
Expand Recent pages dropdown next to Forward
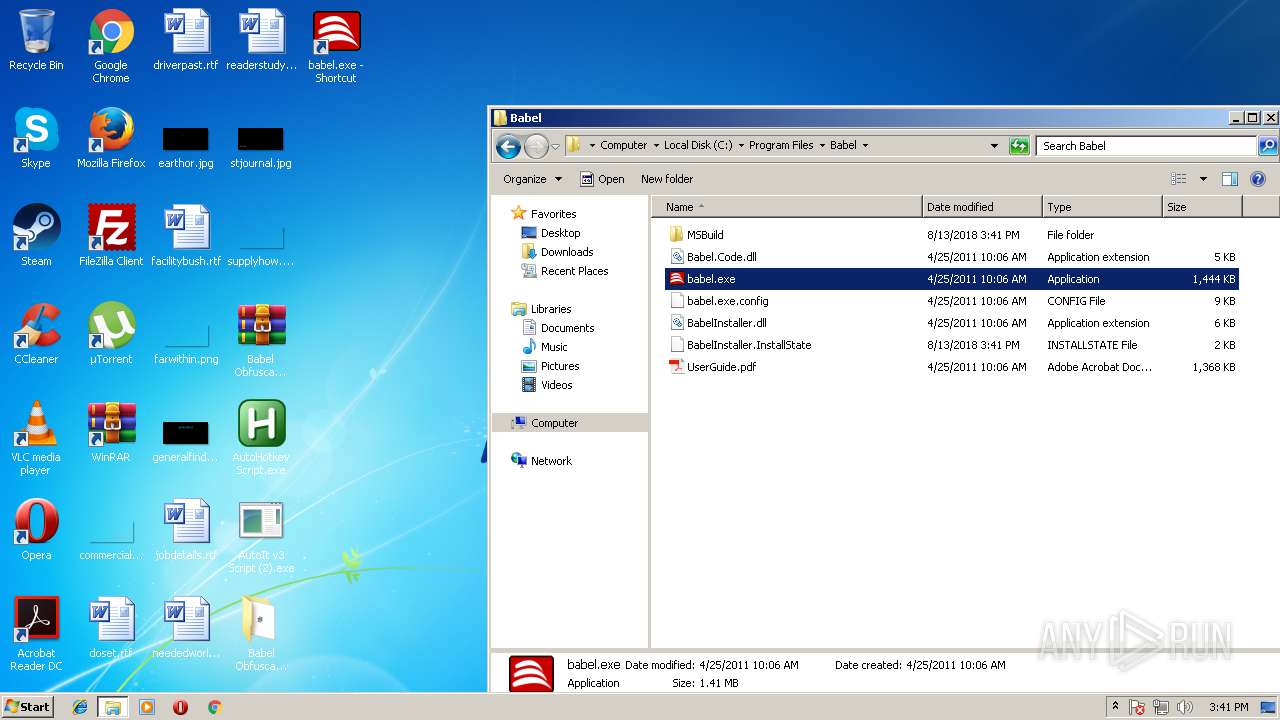(x=555, y=148)
